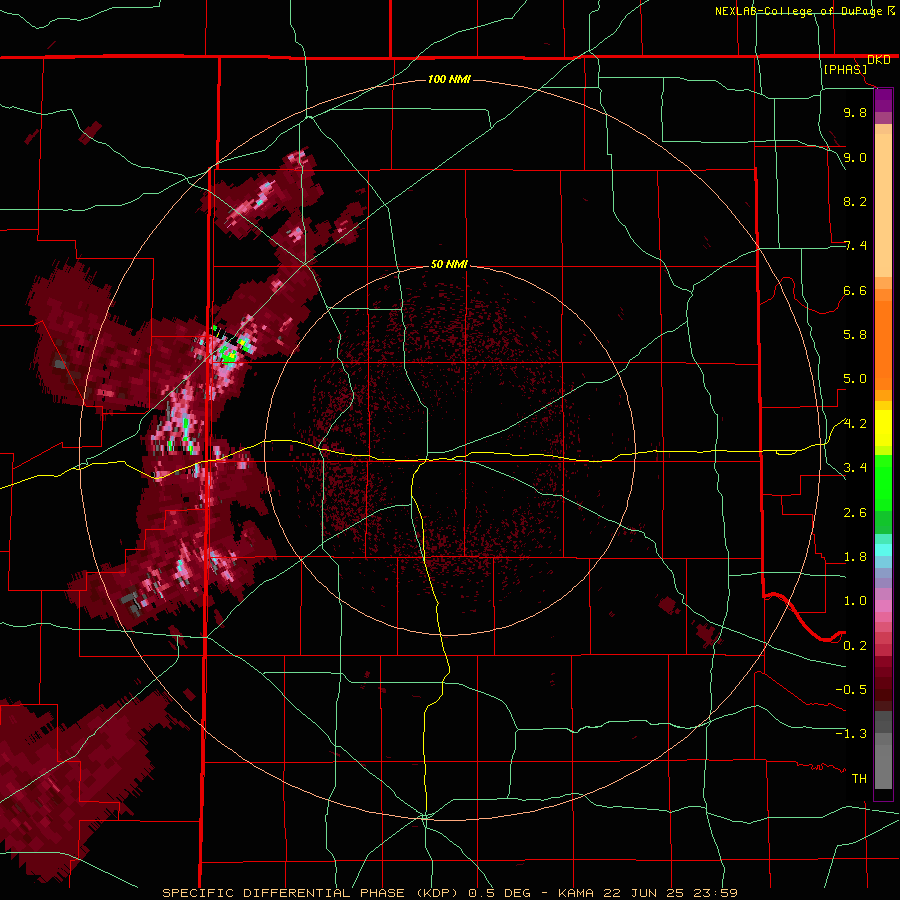The width and height of the screenshot is (900, 900).
Task: Click the bright green segment of the color scale
Action: point(883,482)
